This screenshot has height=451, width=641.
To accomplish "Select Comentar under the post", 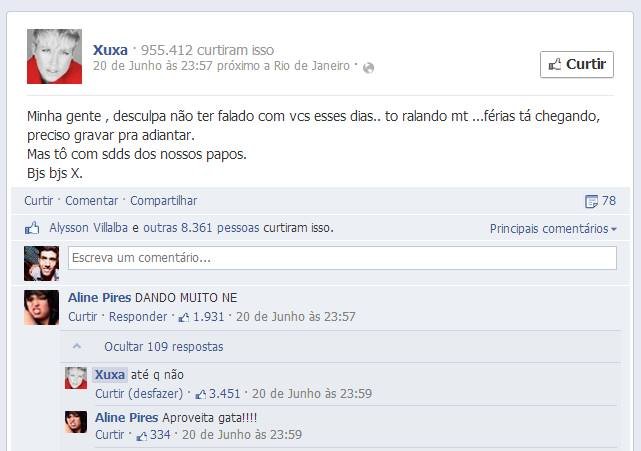I will pos(92,201).
